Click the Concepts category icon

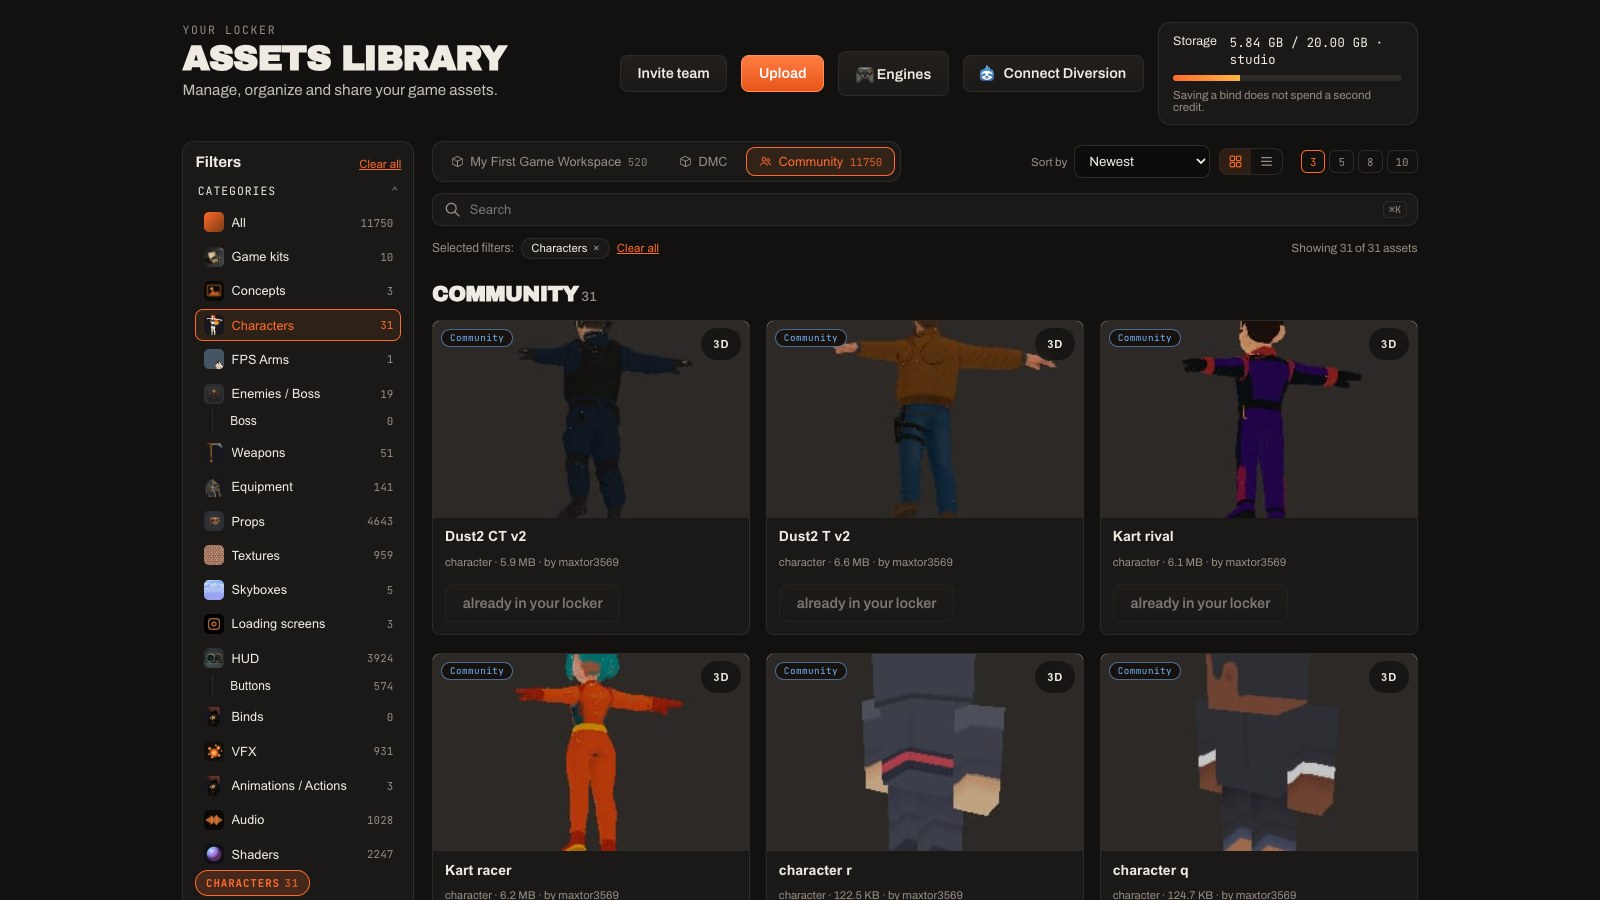(214, 291)
